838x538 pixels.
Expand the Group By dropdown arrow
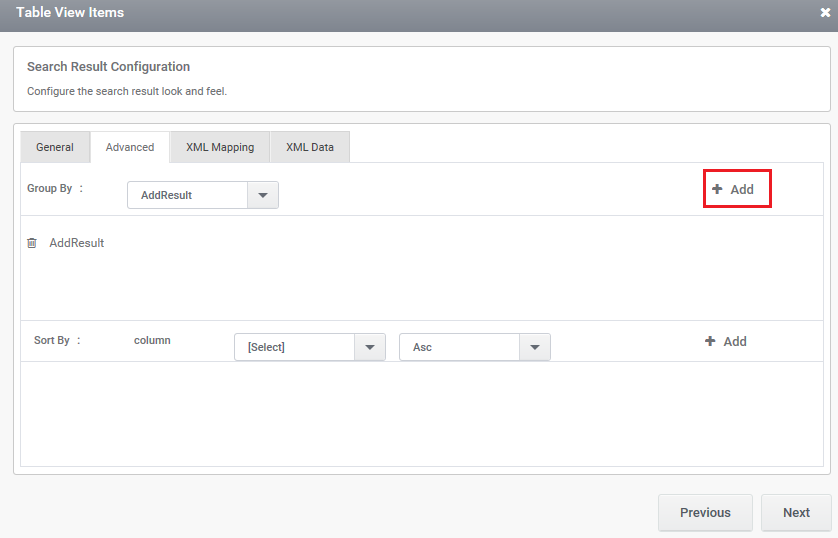click(x=263, y=195)
